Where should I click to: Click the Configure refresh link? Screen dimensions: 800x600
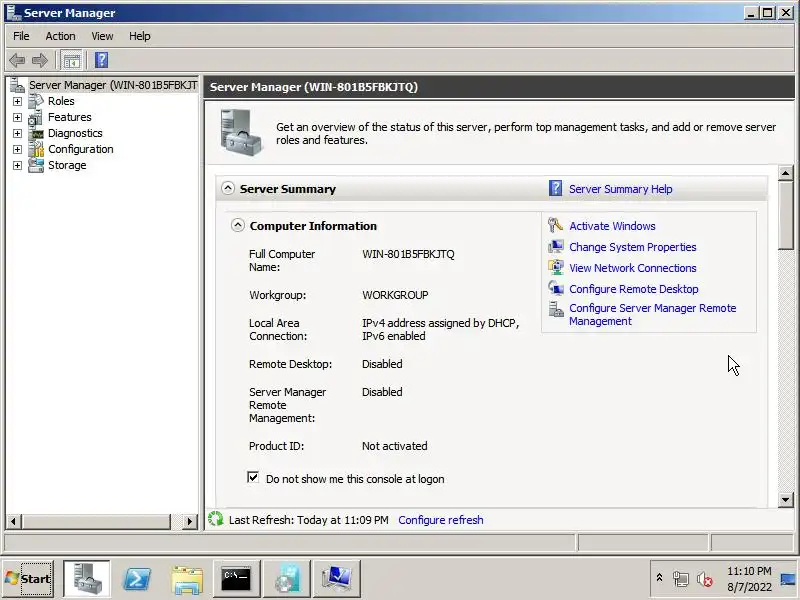(441, 520)
